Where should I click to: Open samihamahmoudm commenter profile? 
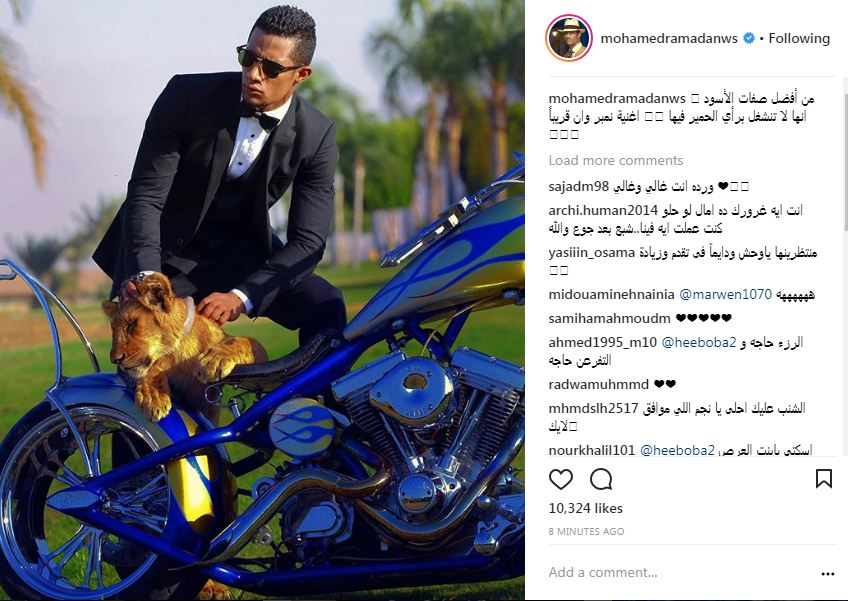[x=609, y=319]
